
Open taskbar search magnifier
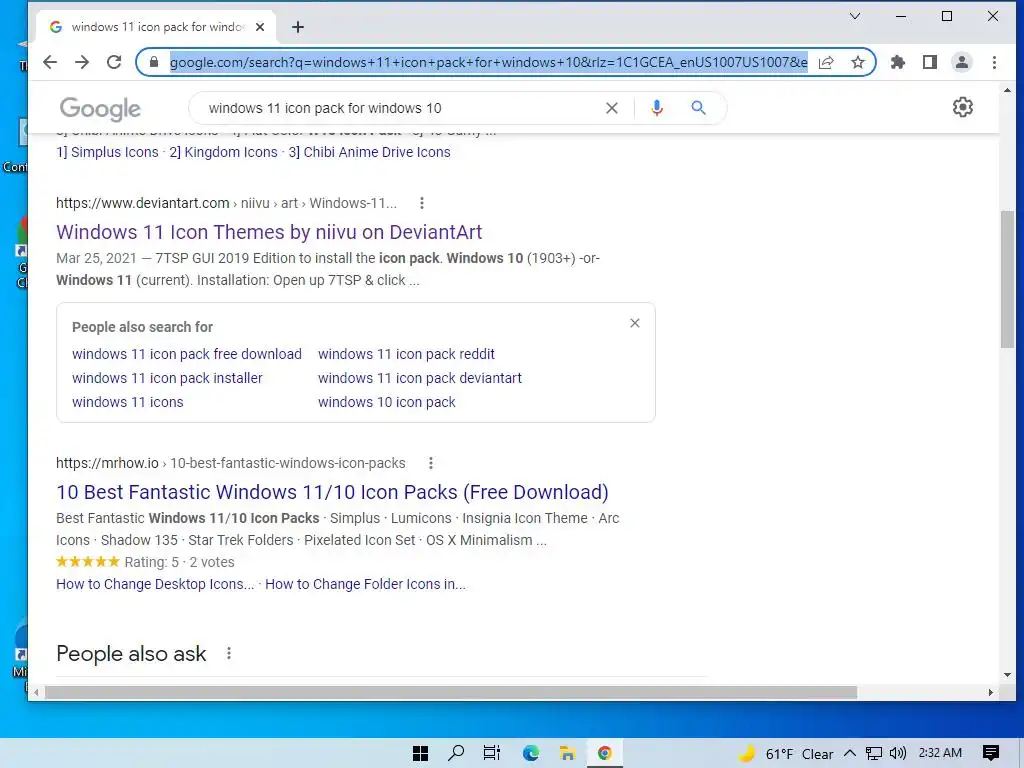point(456,753)
